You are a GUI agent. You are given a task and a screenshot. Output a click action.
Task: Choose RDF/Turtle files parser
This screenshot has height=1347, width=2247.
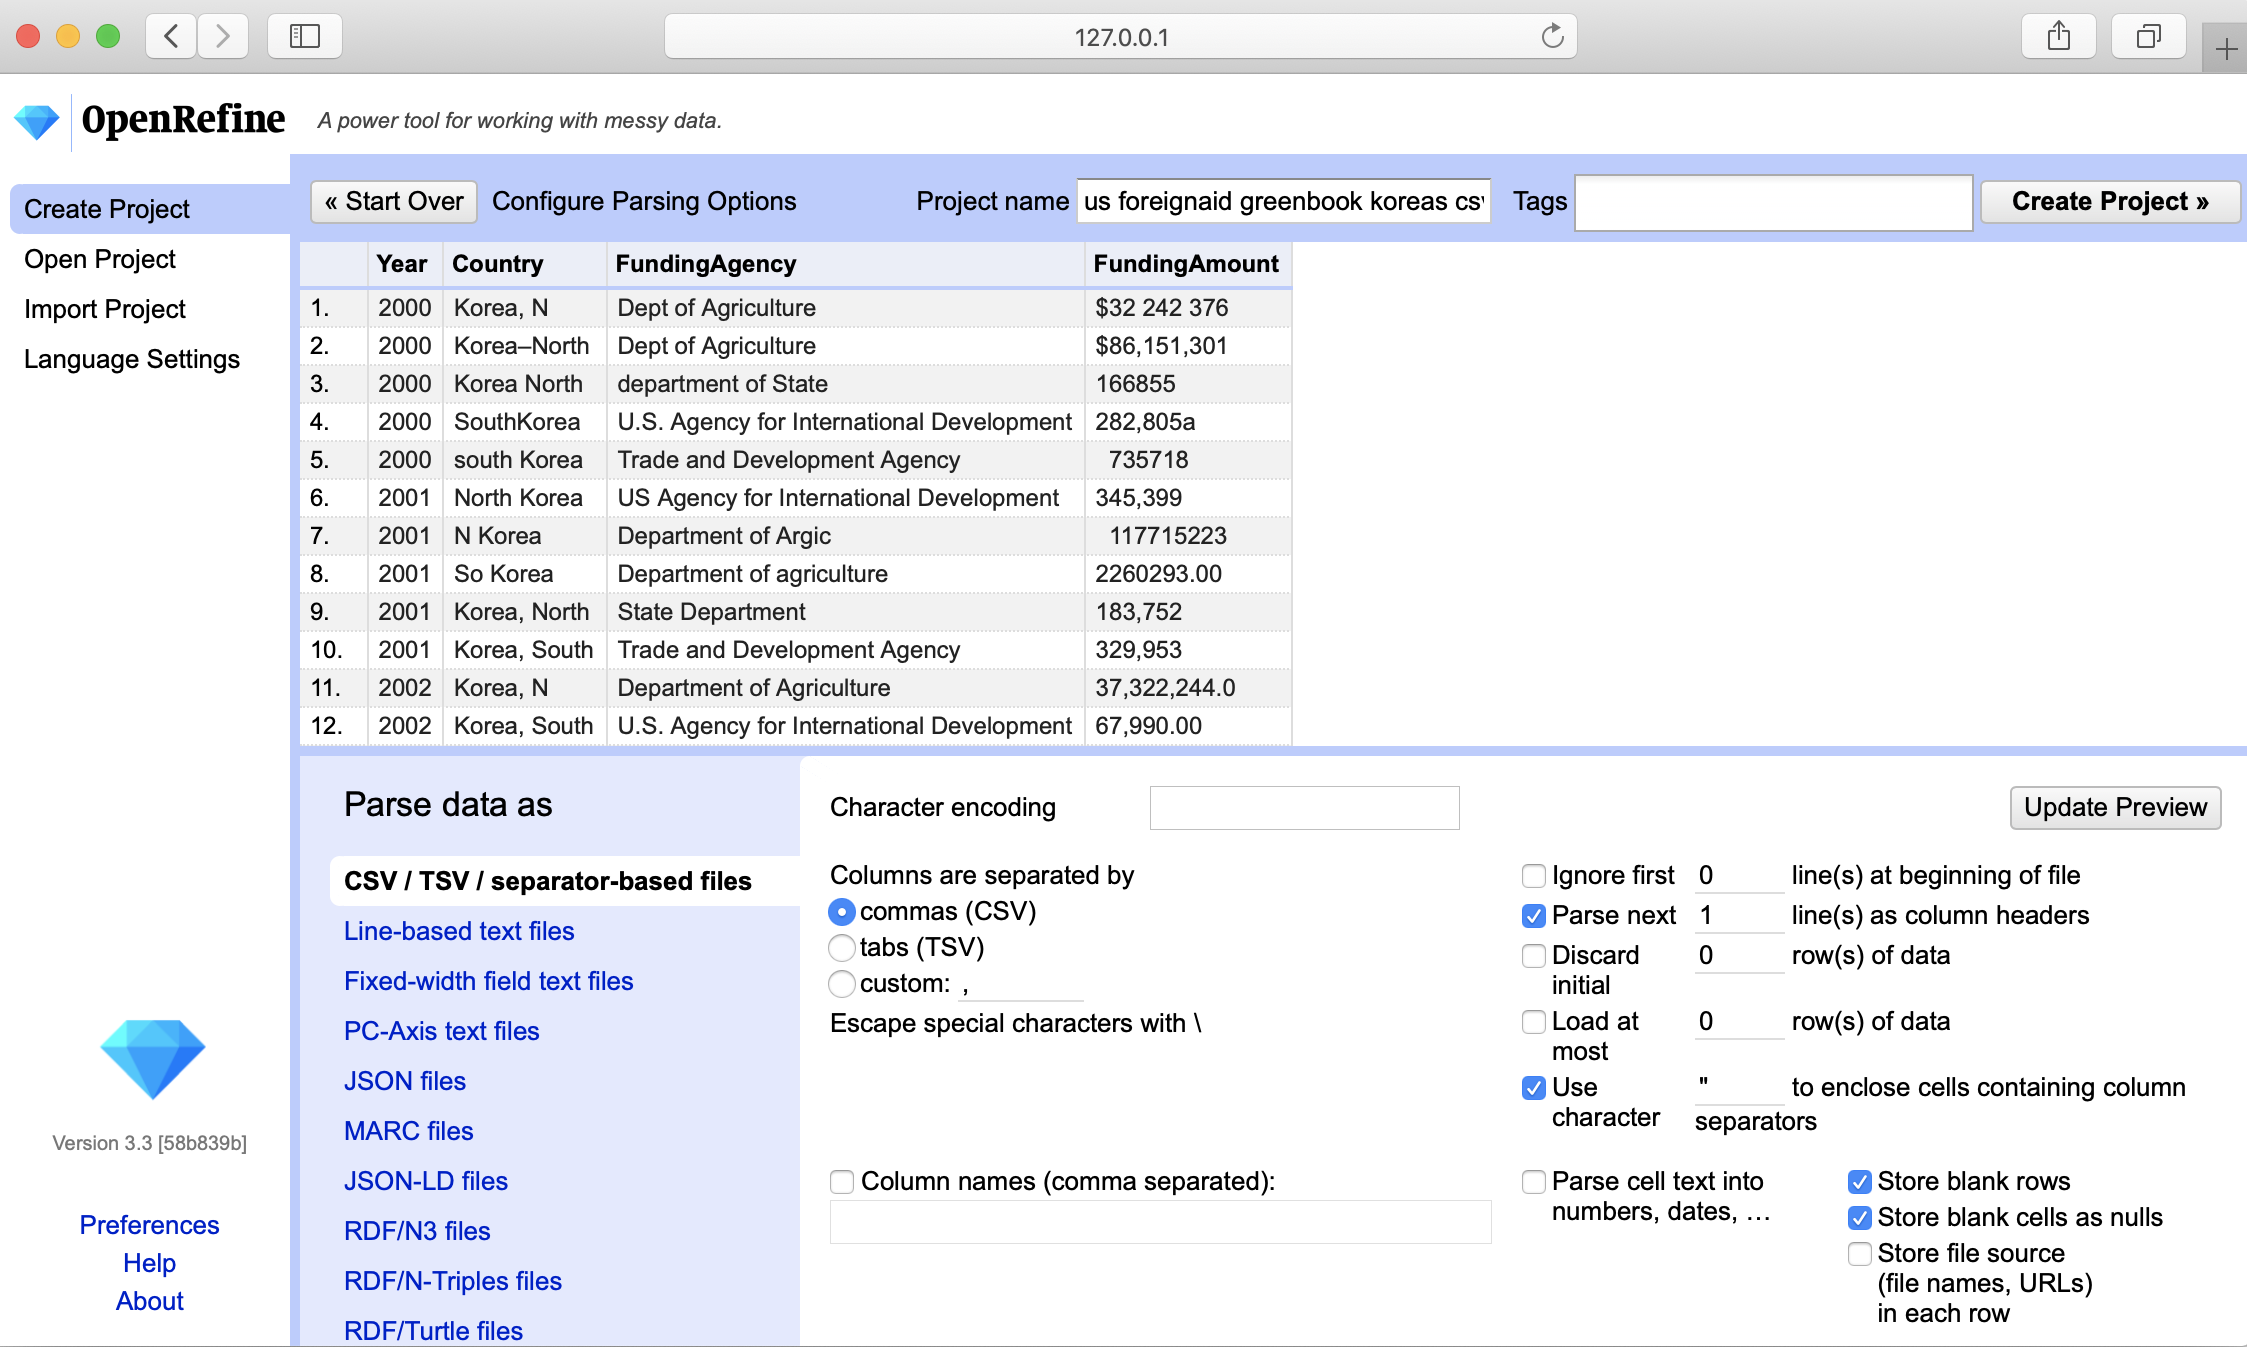point(433,1331)
